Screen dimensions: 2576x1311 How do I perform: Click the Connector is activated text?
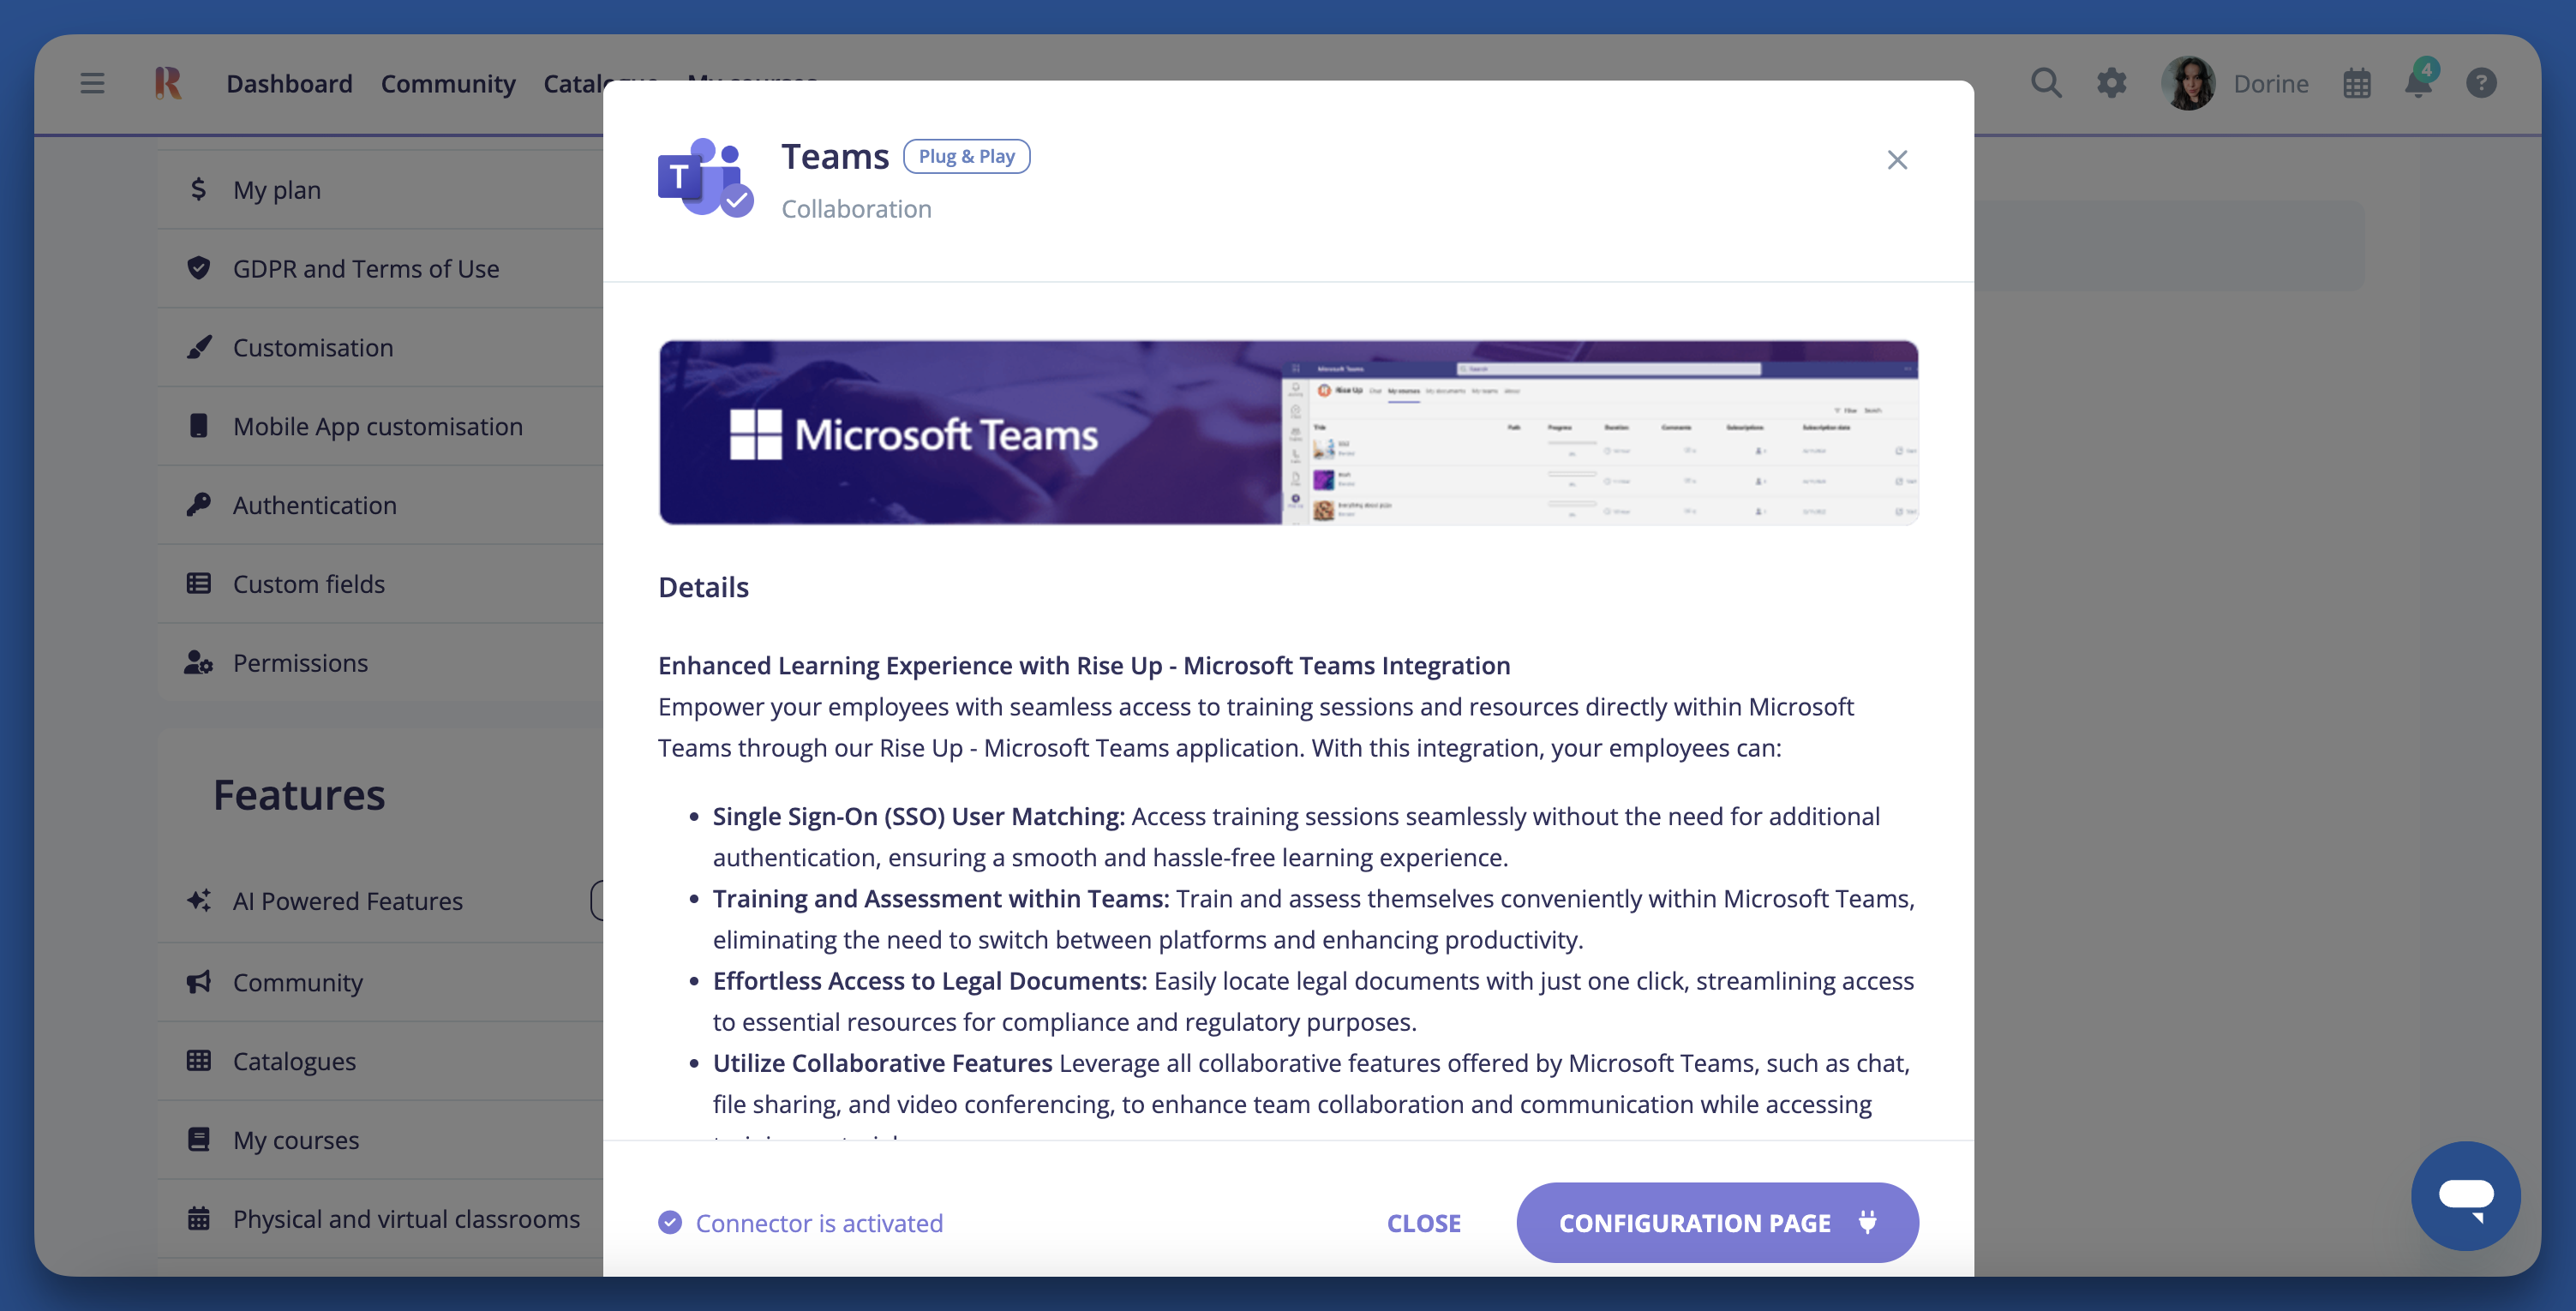819,1223
